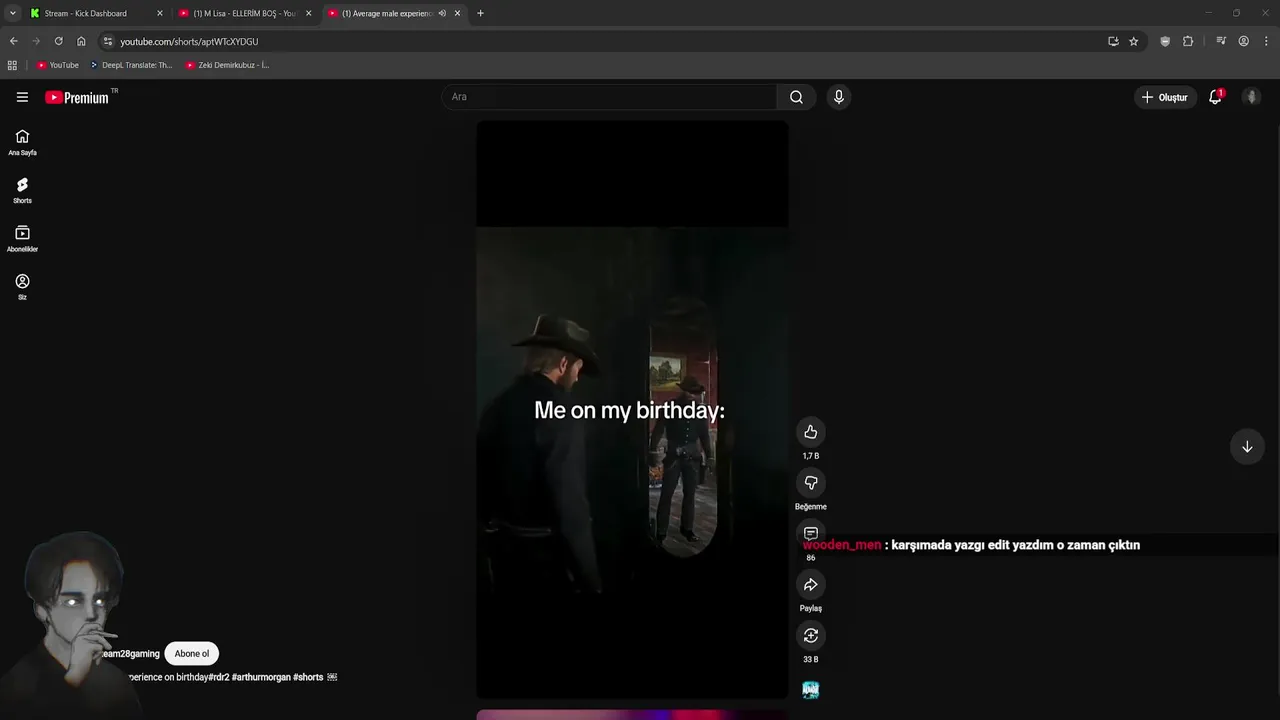Open the Chrome profile icon
This screenshot has width=1280, height=720.
coord(1243,41)
